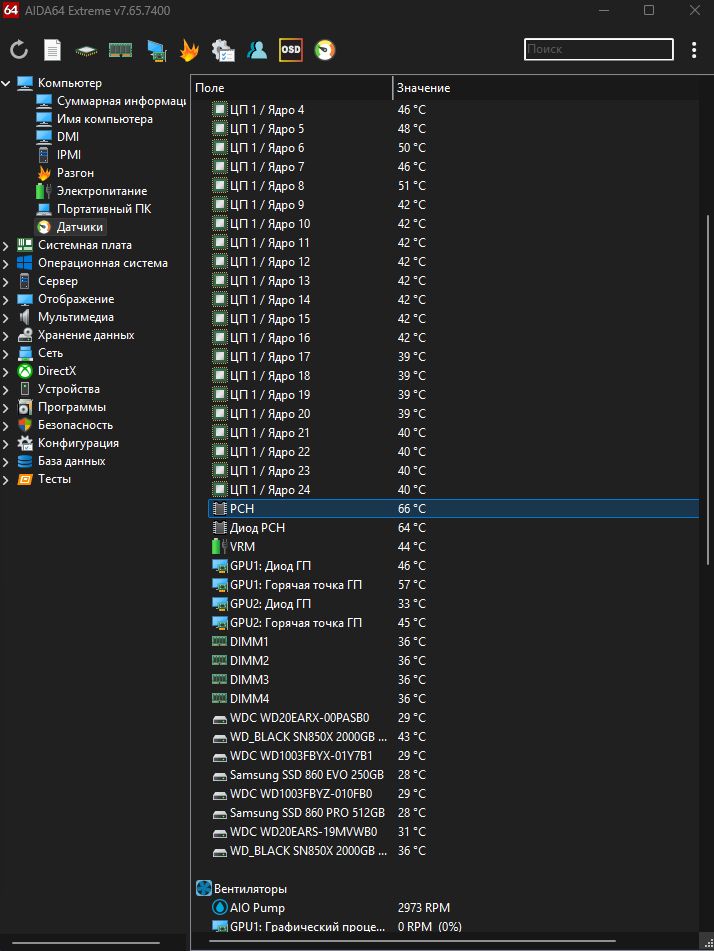Expand the Сервер tree node
This screenshot has width=714, height=951.
pos(6,281)
